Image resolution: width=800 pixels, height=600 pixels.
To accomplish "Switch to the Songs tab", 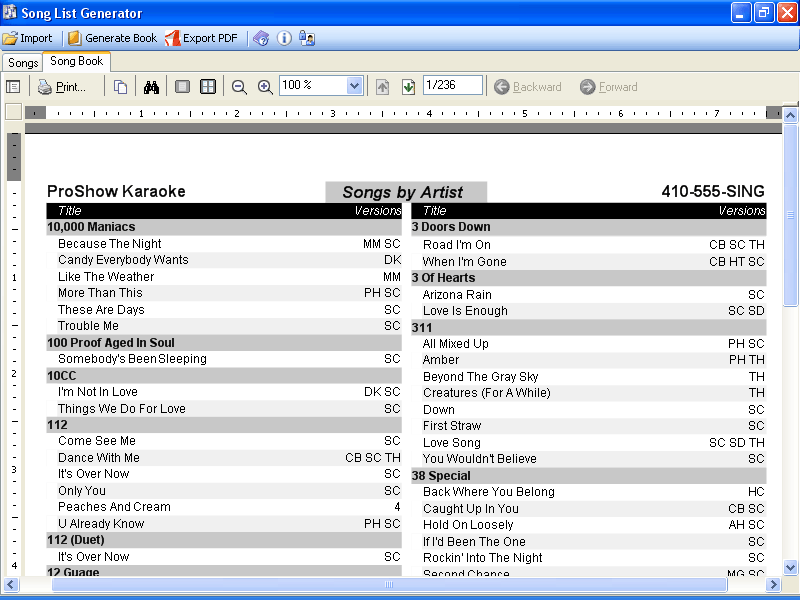I will click(x=23, y=63).
